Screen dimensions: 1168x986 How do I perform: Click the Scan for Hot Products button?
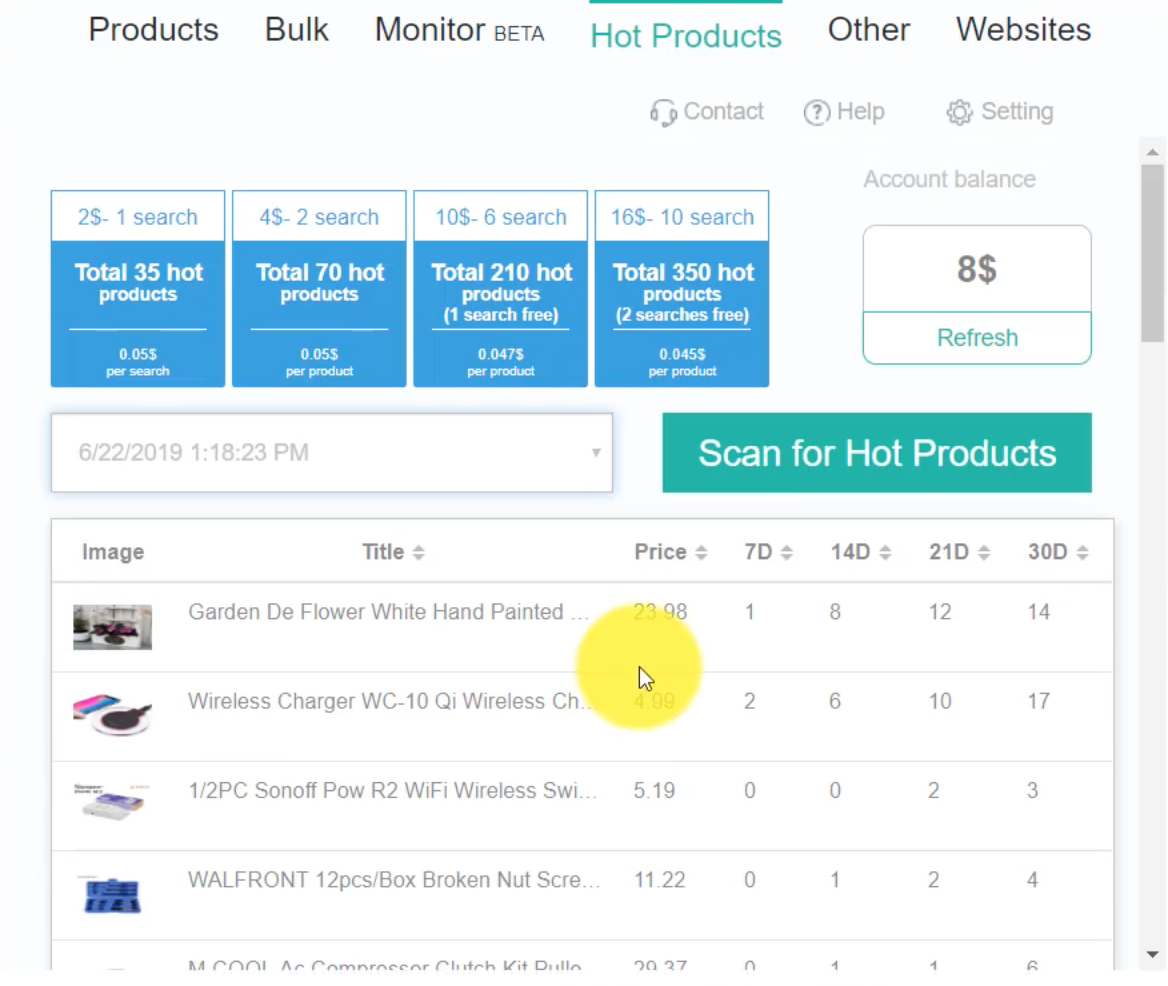point(876,453)
